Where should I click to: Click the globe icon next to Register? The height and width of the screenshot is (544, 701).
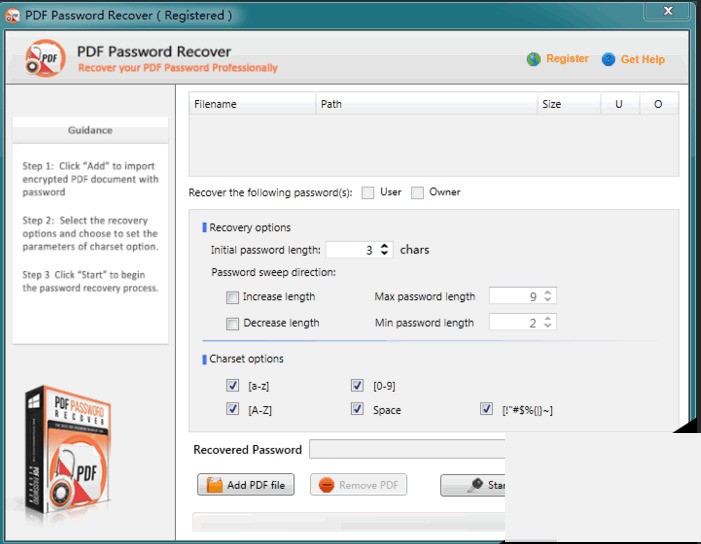click(533, 59)
